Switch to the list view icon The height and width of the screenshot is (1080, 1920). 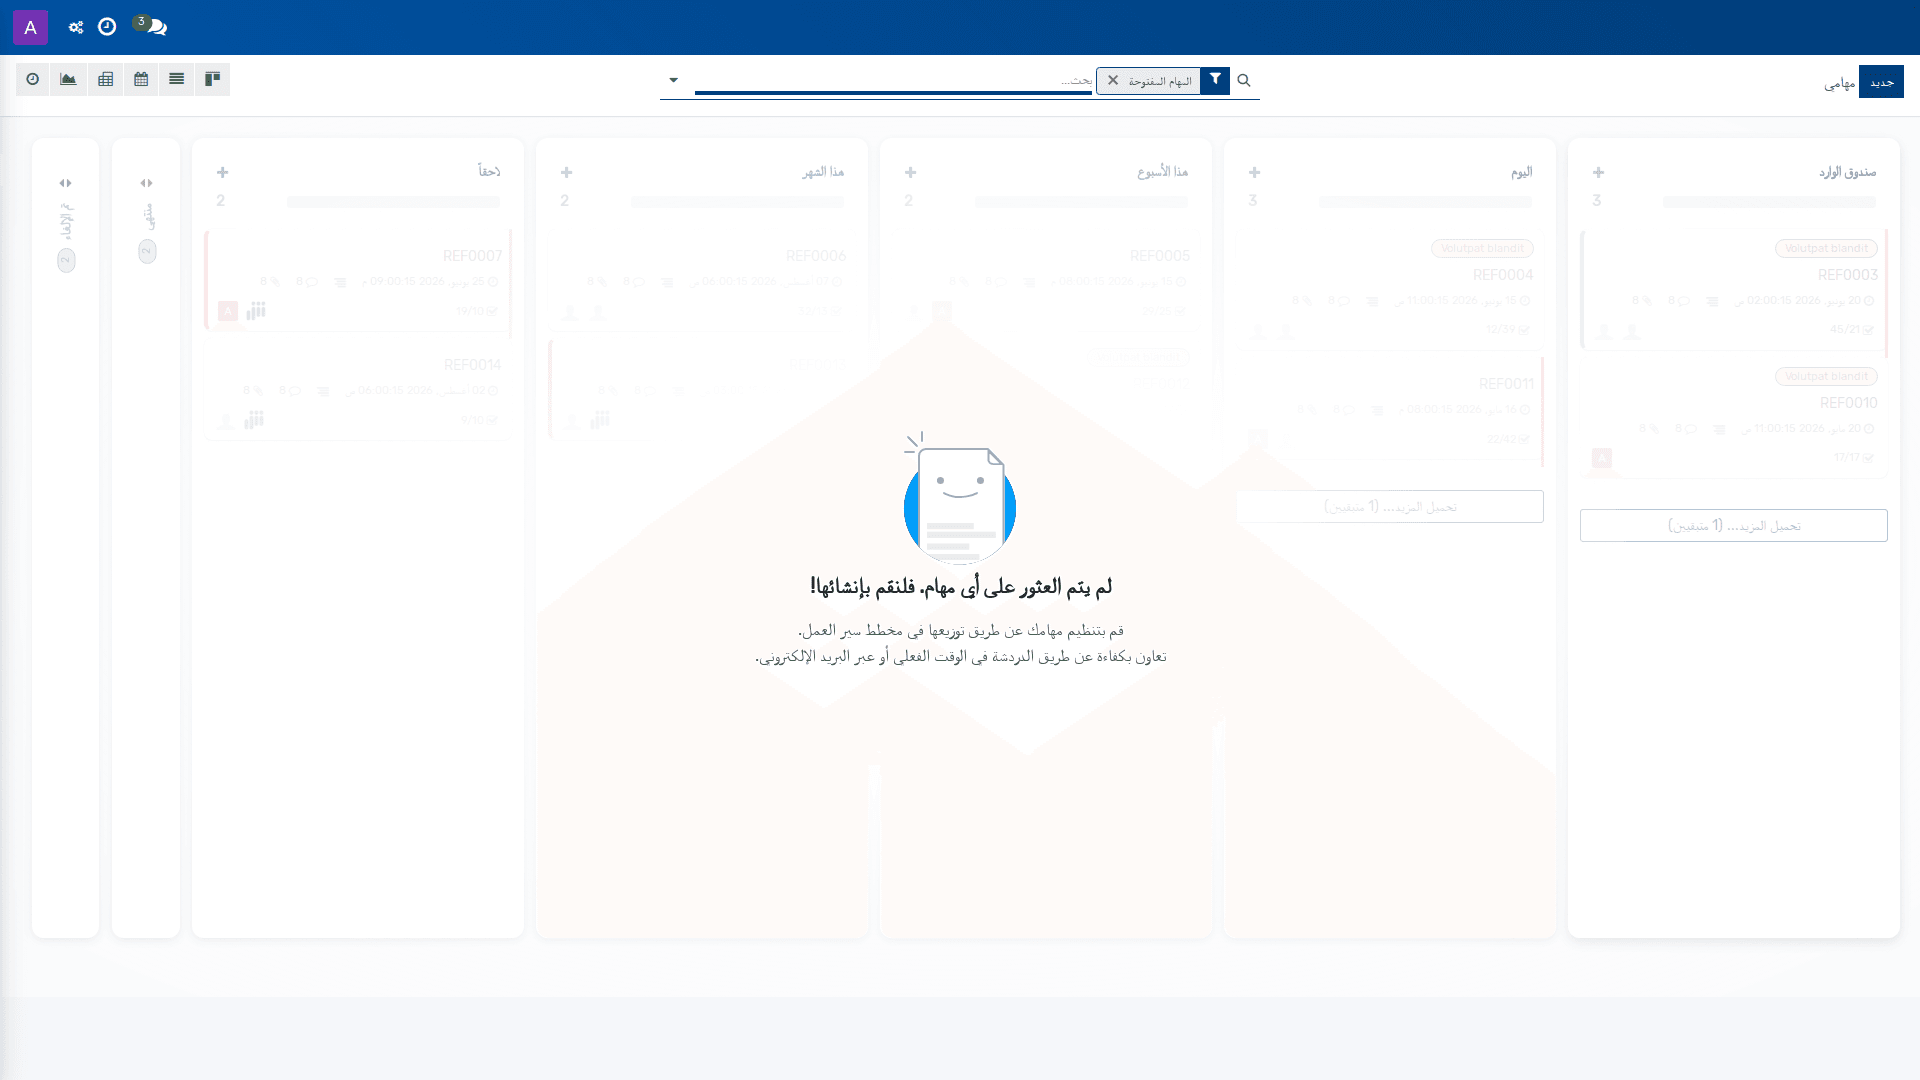(176, 79)
